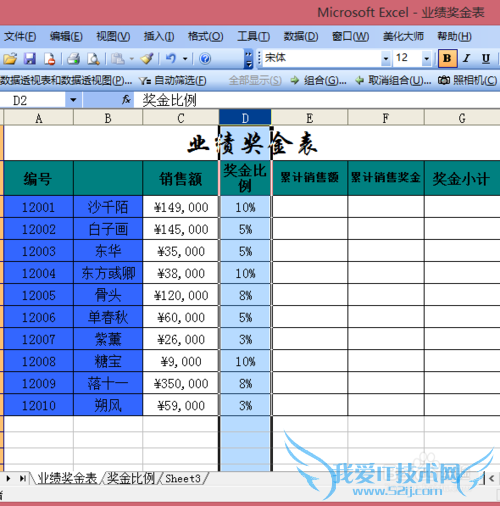Click cell with ¥9,000
This screenshot has width=500, height=506.
(181, 361)
